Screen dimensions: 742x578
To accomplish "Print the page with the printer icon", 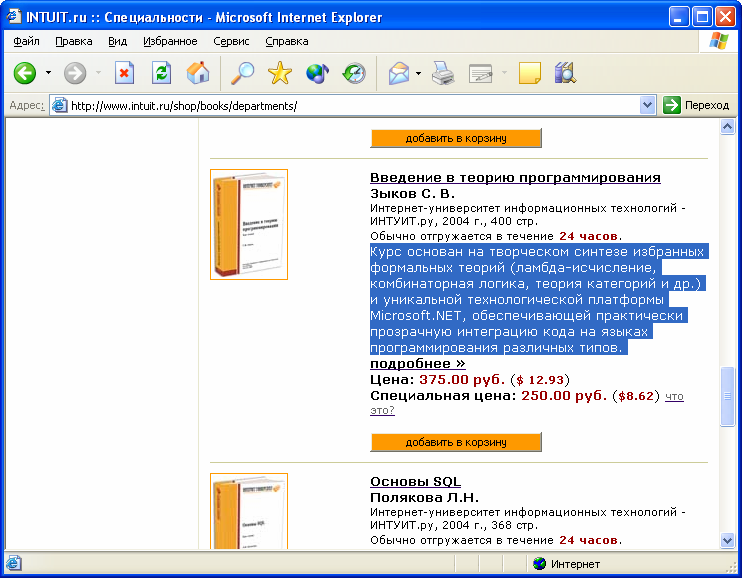I will pos(443,73).
